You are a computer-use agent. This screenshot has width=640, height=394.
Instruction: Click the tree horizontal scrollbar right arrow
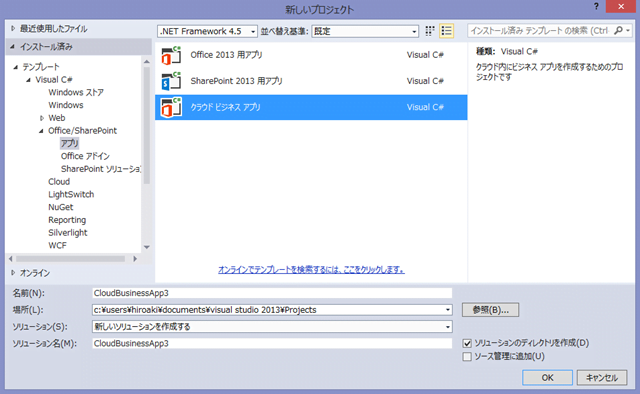pyautogui.click(x=135, y=259)
